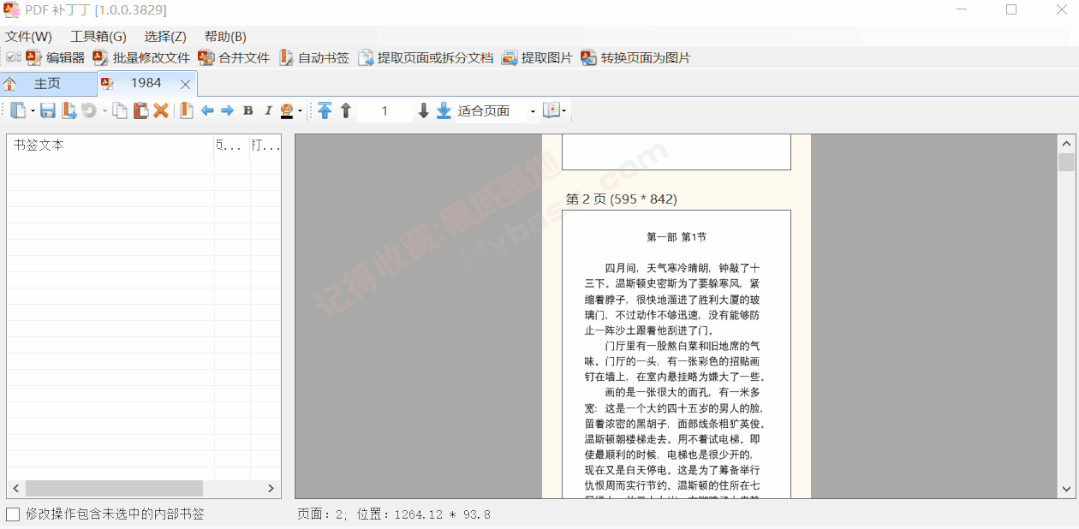This screenshot has height=529, width=1079.
Task: Click document view scroll down arrow
Action: (1067, 488)
